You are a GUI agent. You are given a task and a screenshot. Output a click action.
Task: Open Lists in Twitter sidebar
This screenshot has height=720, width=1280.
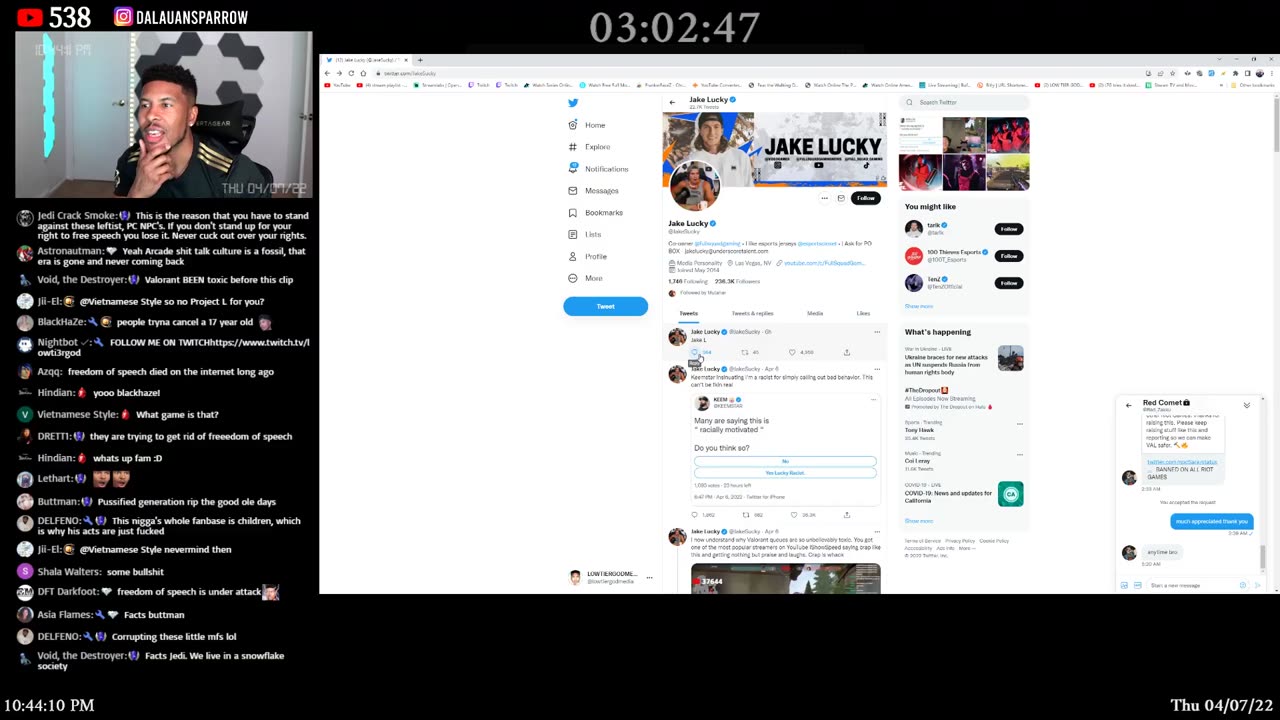point(585,234)
